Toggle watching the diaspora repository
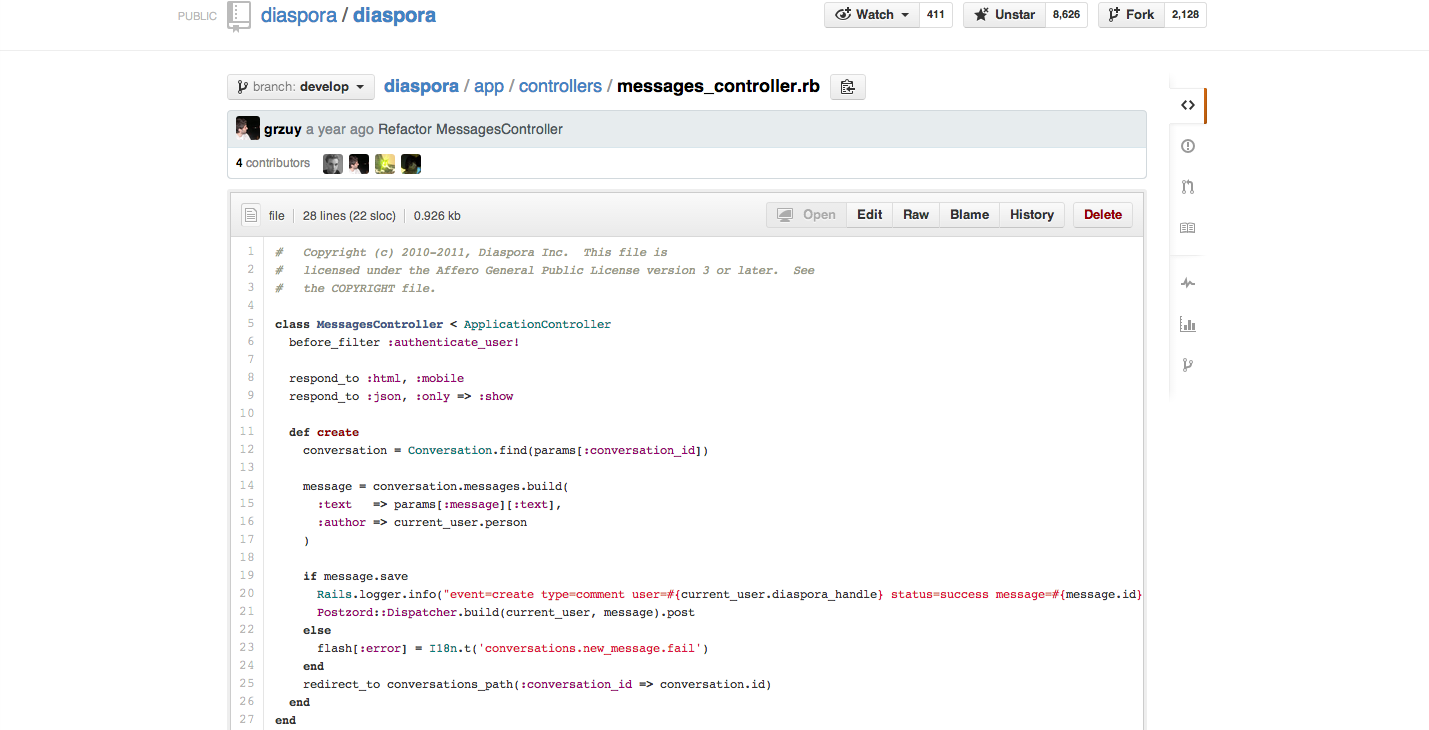 click(x=866, y=14)
